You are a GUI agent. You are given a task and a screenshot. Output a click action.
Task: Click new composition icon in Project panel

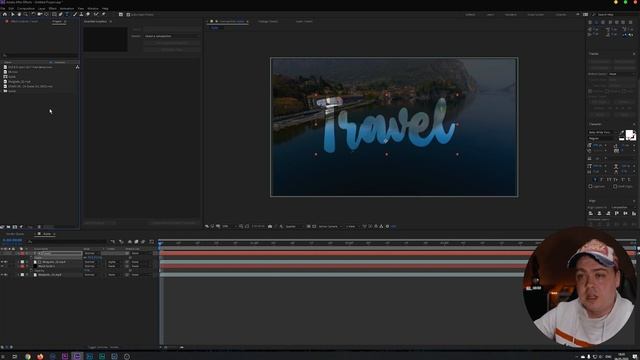pos(15,227)
